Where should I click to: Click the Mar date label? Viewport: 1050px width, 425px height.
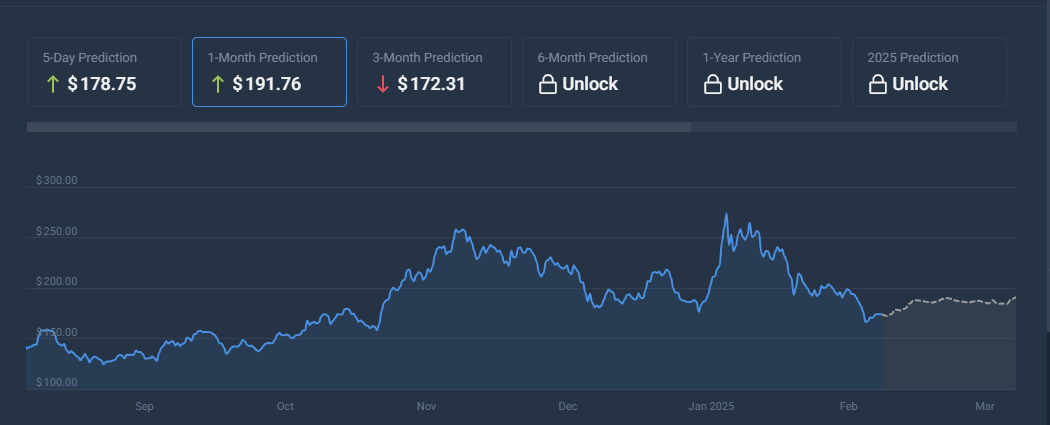[x=985, y=406]
